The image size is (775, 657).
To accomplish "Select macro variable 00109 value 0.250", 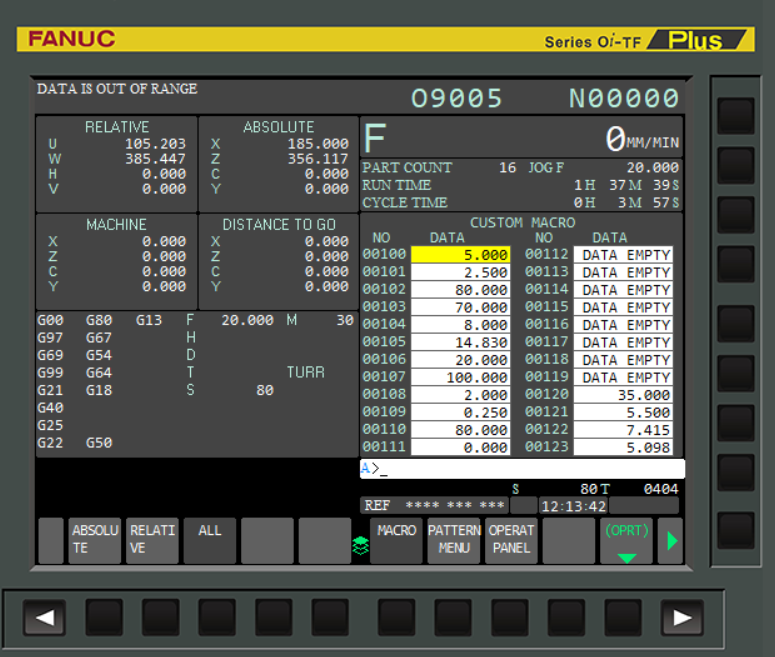I will pos(461,412).
